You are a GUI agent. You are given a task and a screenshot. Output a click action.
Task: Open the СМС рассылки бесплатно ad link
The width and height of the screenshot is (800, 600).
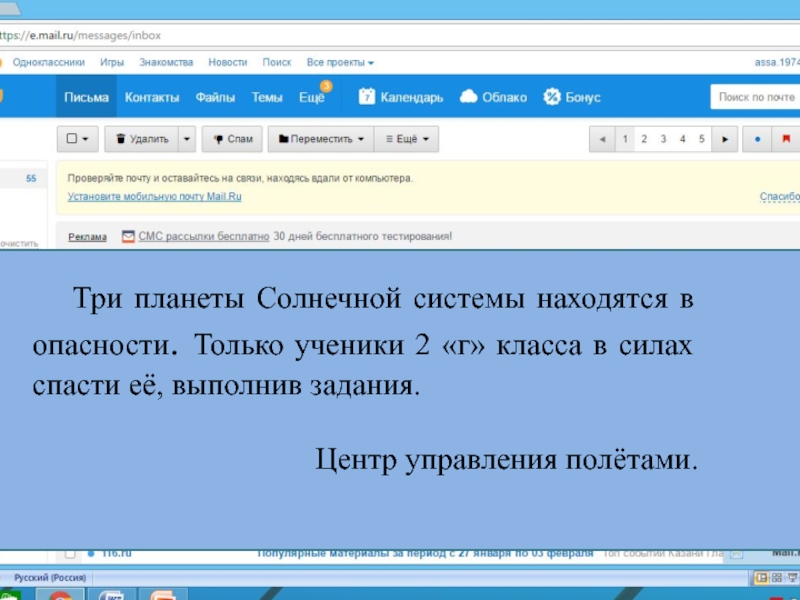[203, 237]
